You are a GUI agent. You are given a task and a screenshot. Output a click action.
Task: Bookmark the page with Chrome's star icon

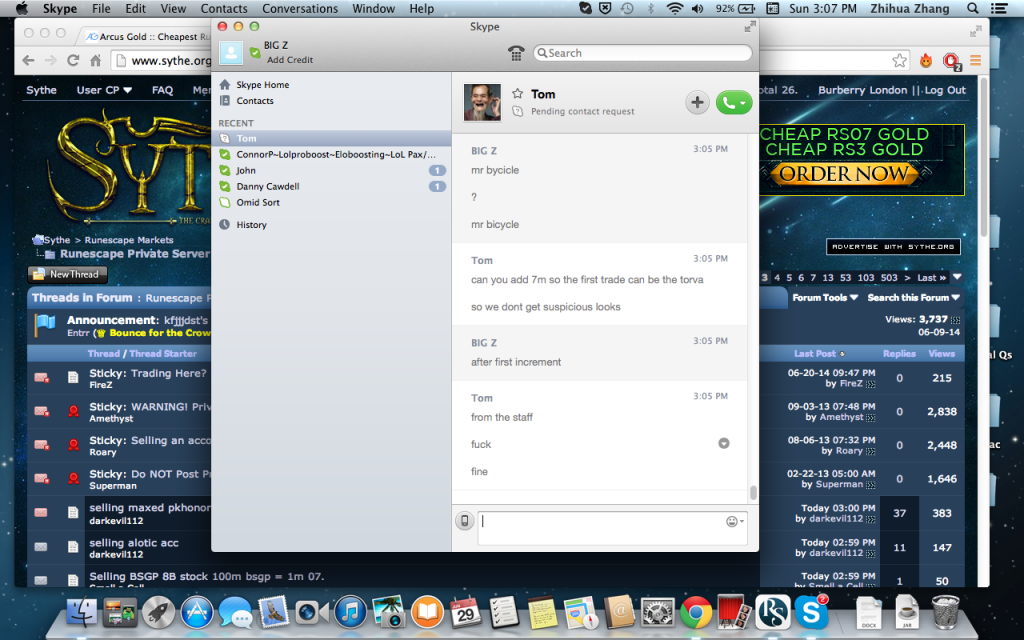(899, 61)
